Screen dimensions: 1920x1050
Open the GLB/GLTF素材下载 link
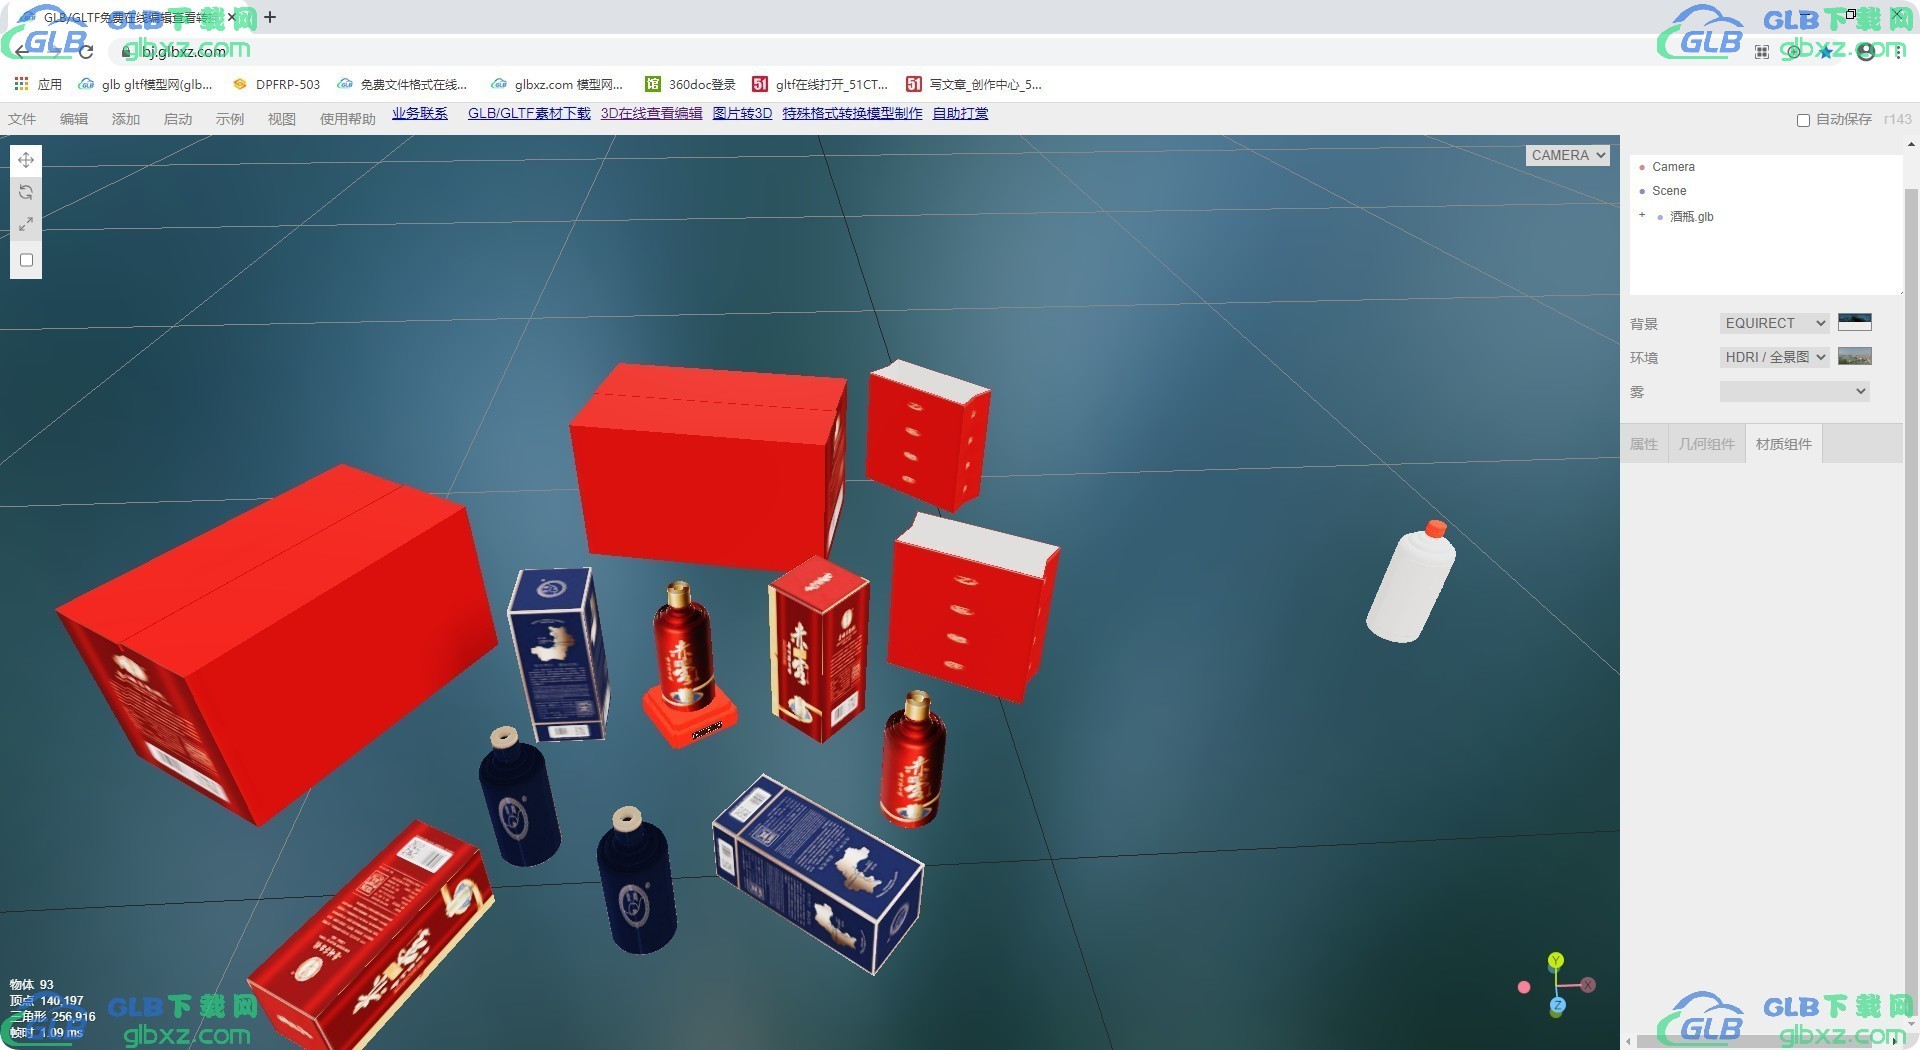pyautogui.click(x=529, y=113)
